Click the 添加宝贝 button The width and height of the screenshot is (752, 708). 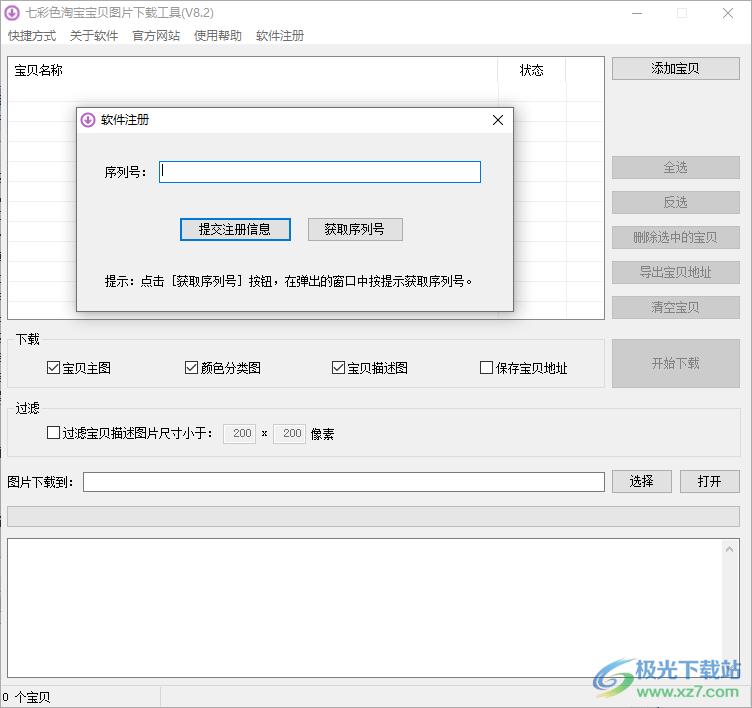(675, 69)
